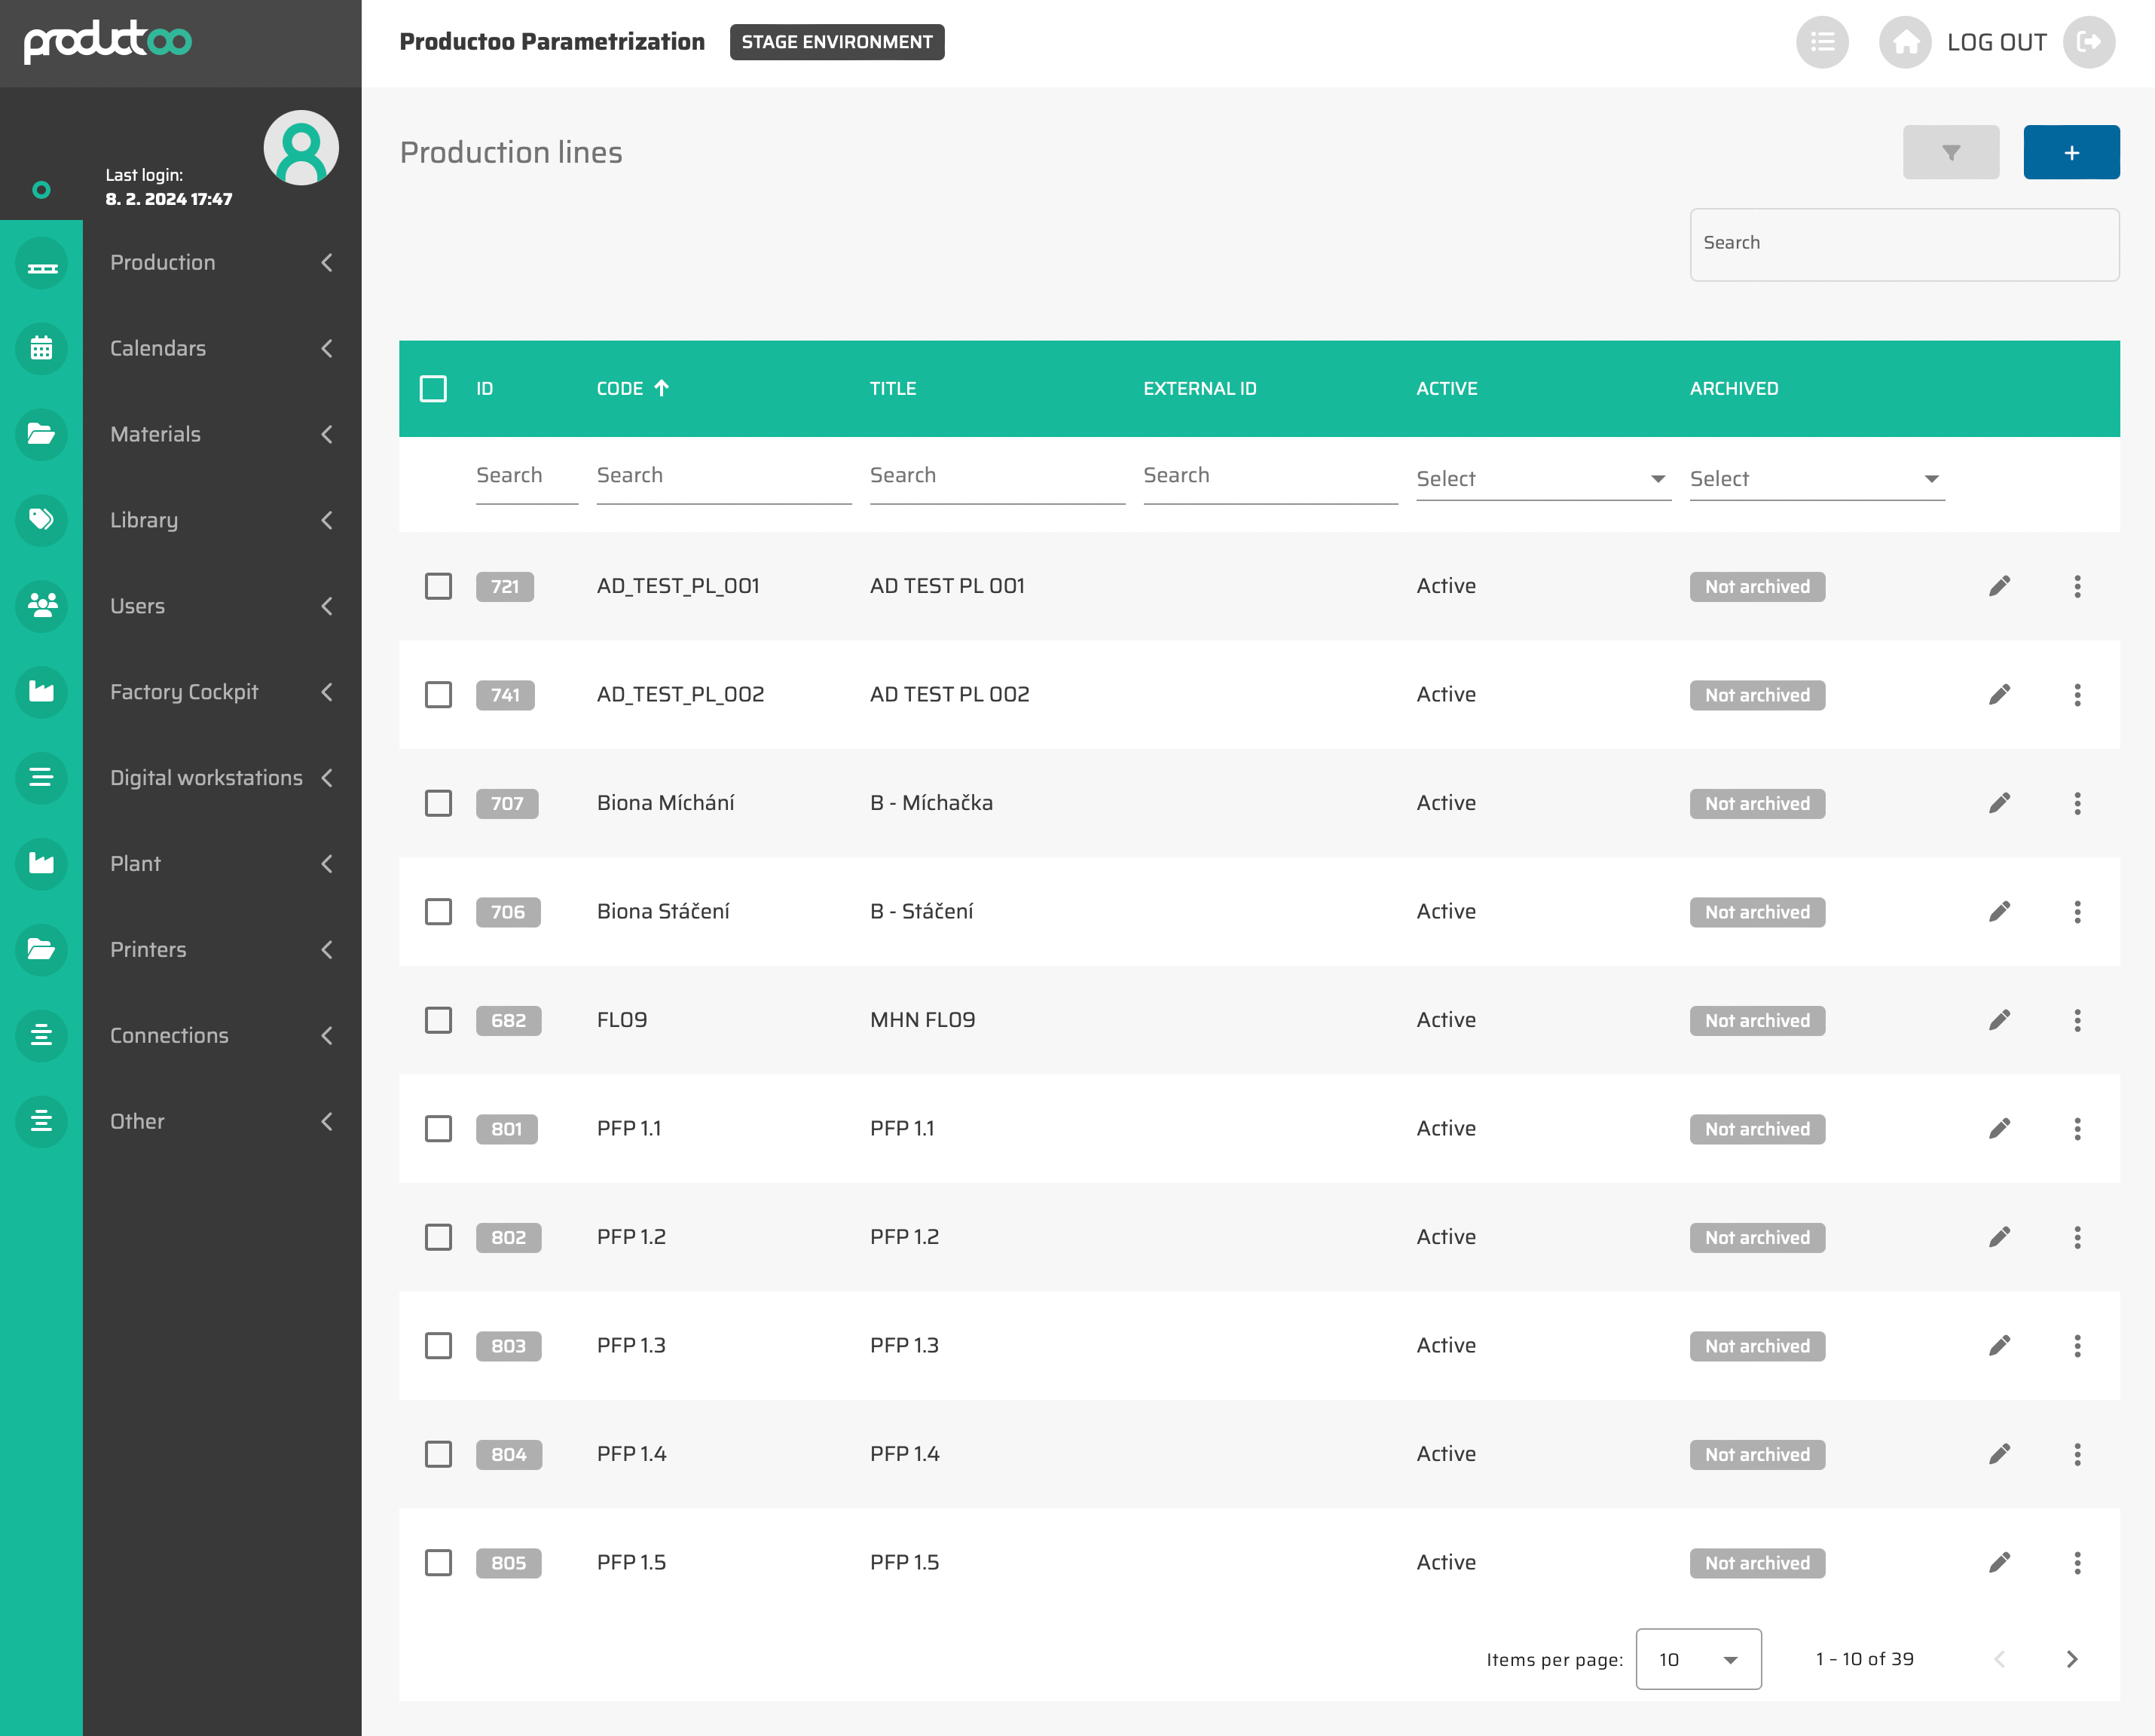Click the home icon in header
Image resolution: width=2155 pixels, height=1736 pixels.
pyautogui.click(x=1904, y=42)
